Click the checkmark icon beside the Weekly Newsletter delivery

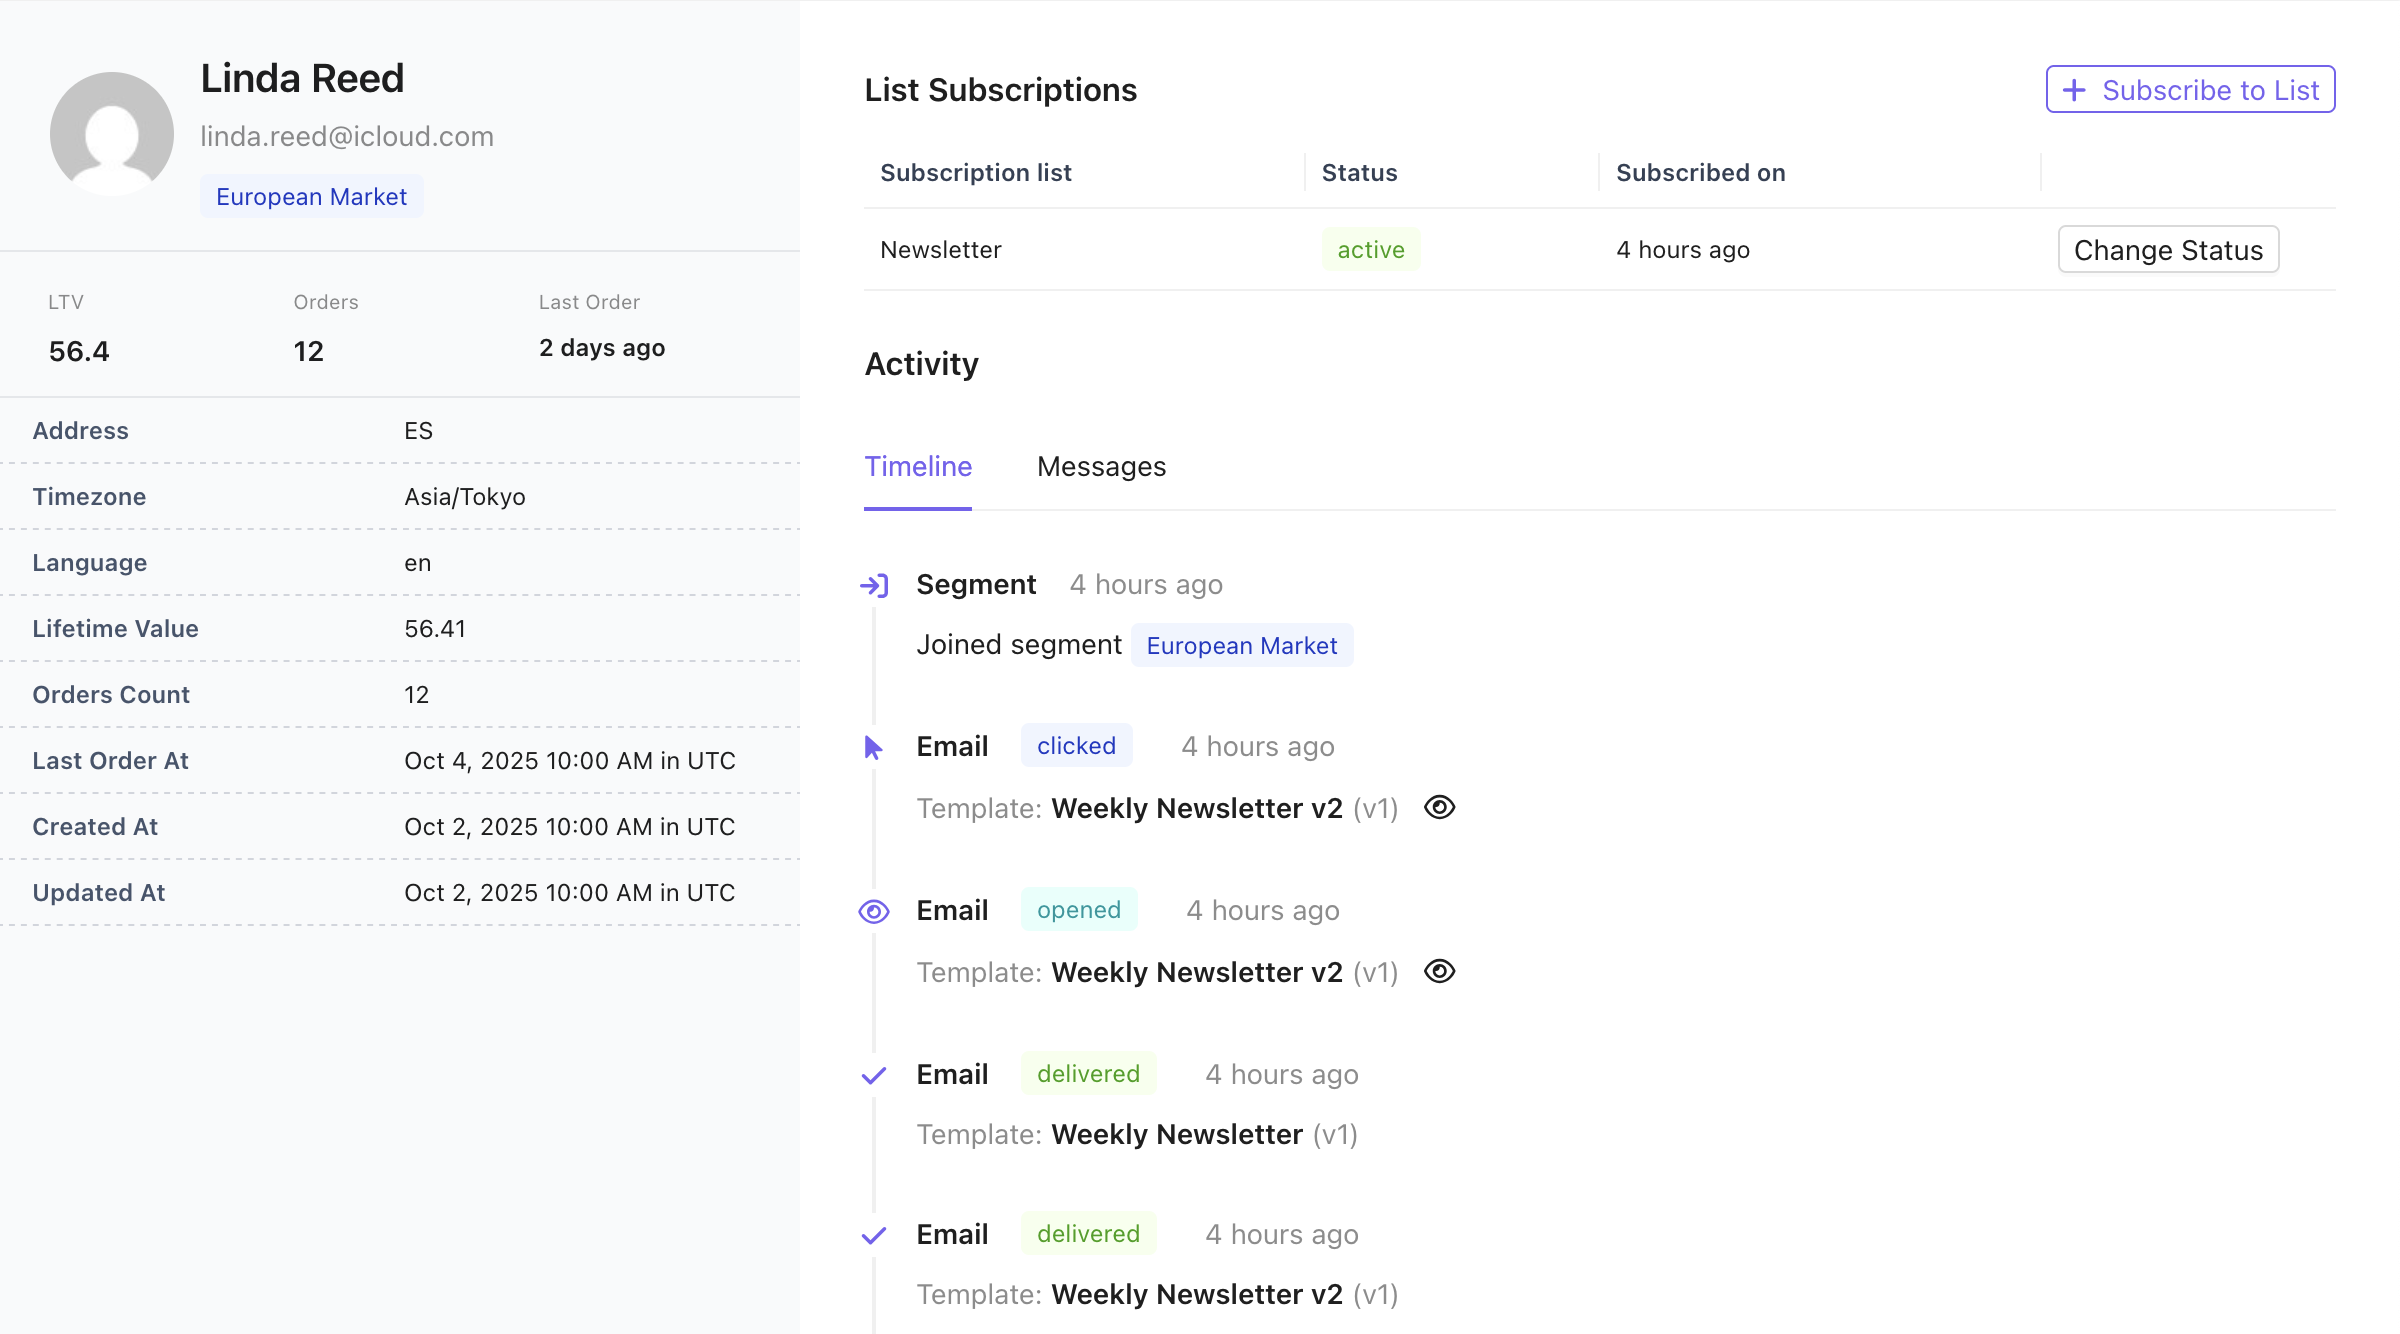click(874, 1075)
